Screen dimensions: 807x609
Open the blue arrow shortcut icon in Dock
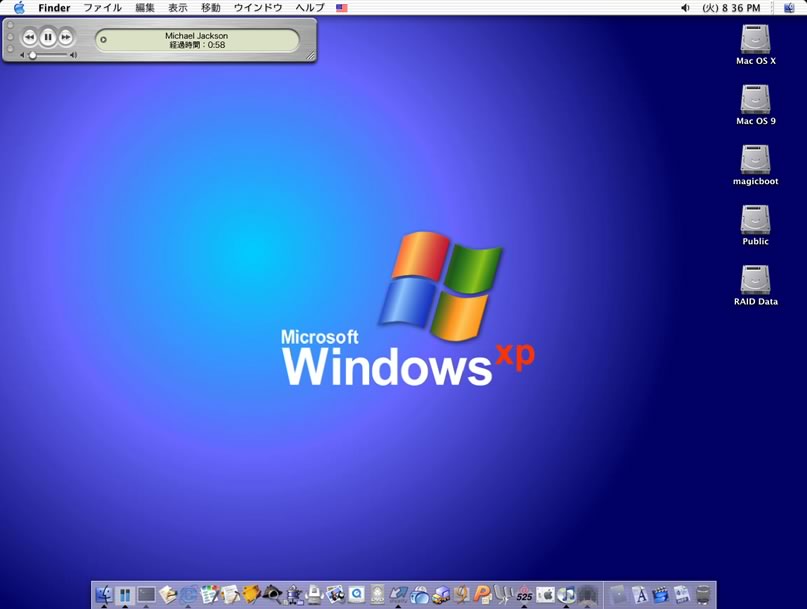pos(398,595)
